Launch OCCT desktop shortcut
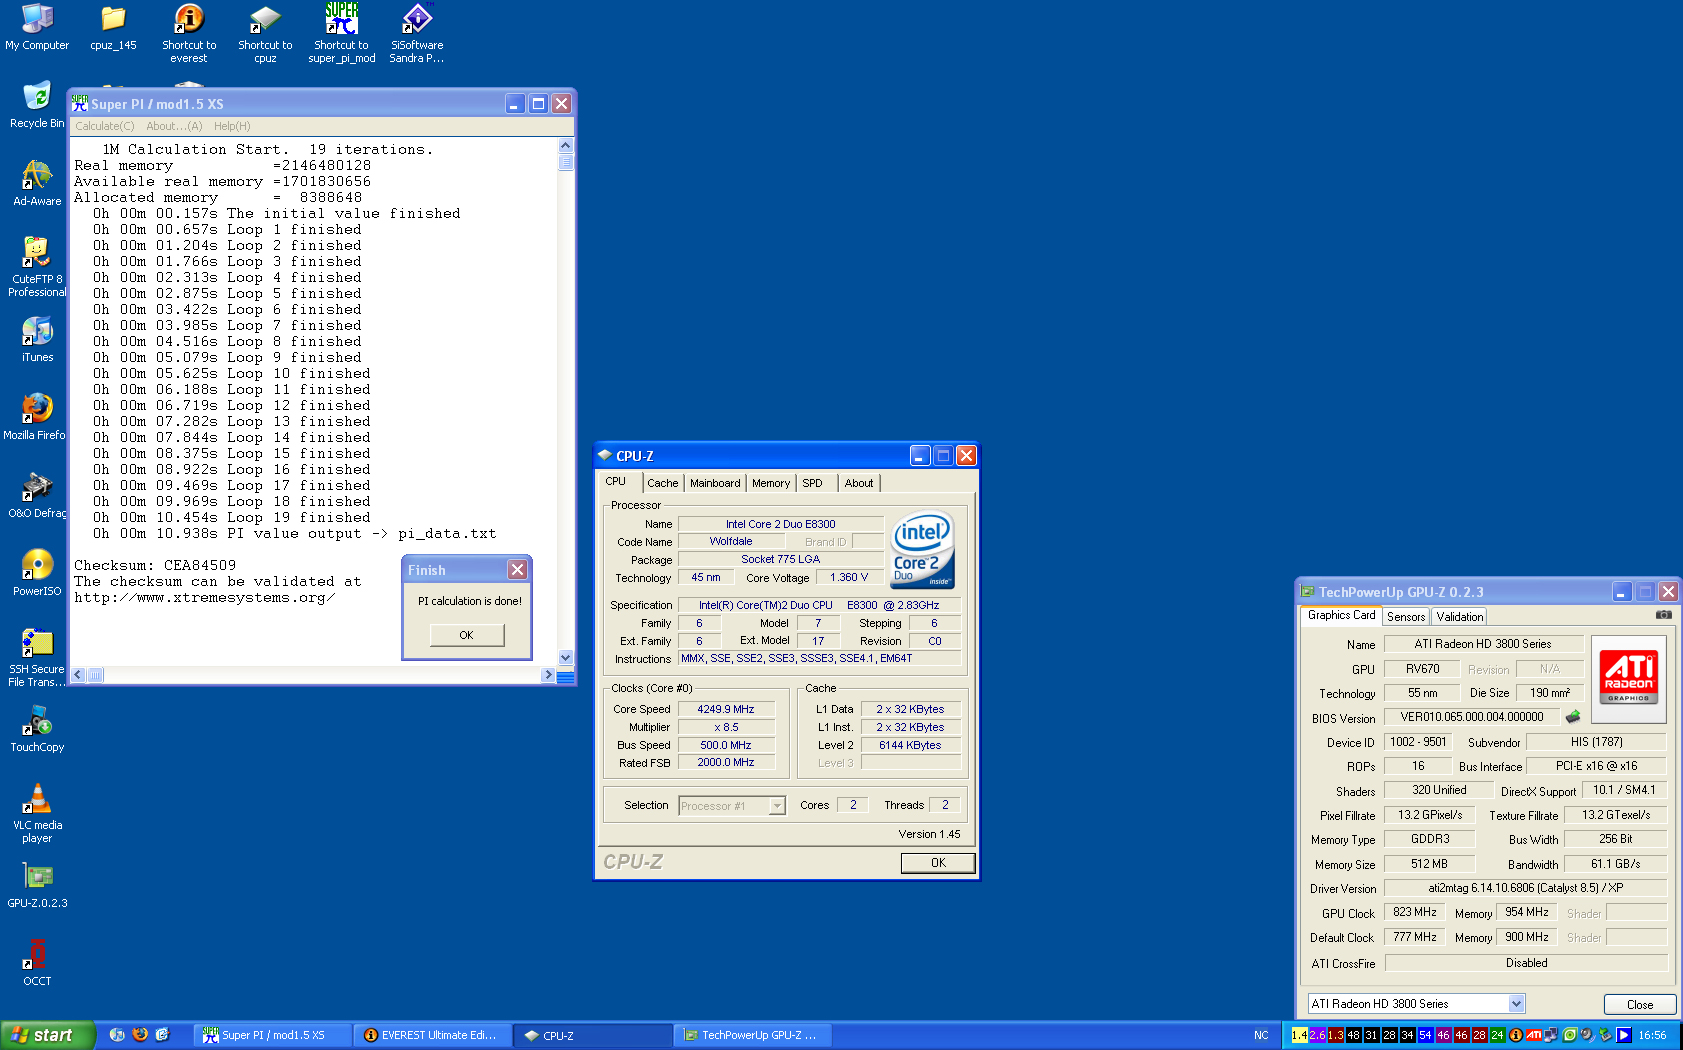 pyautogui.click(x=37, y=963)
